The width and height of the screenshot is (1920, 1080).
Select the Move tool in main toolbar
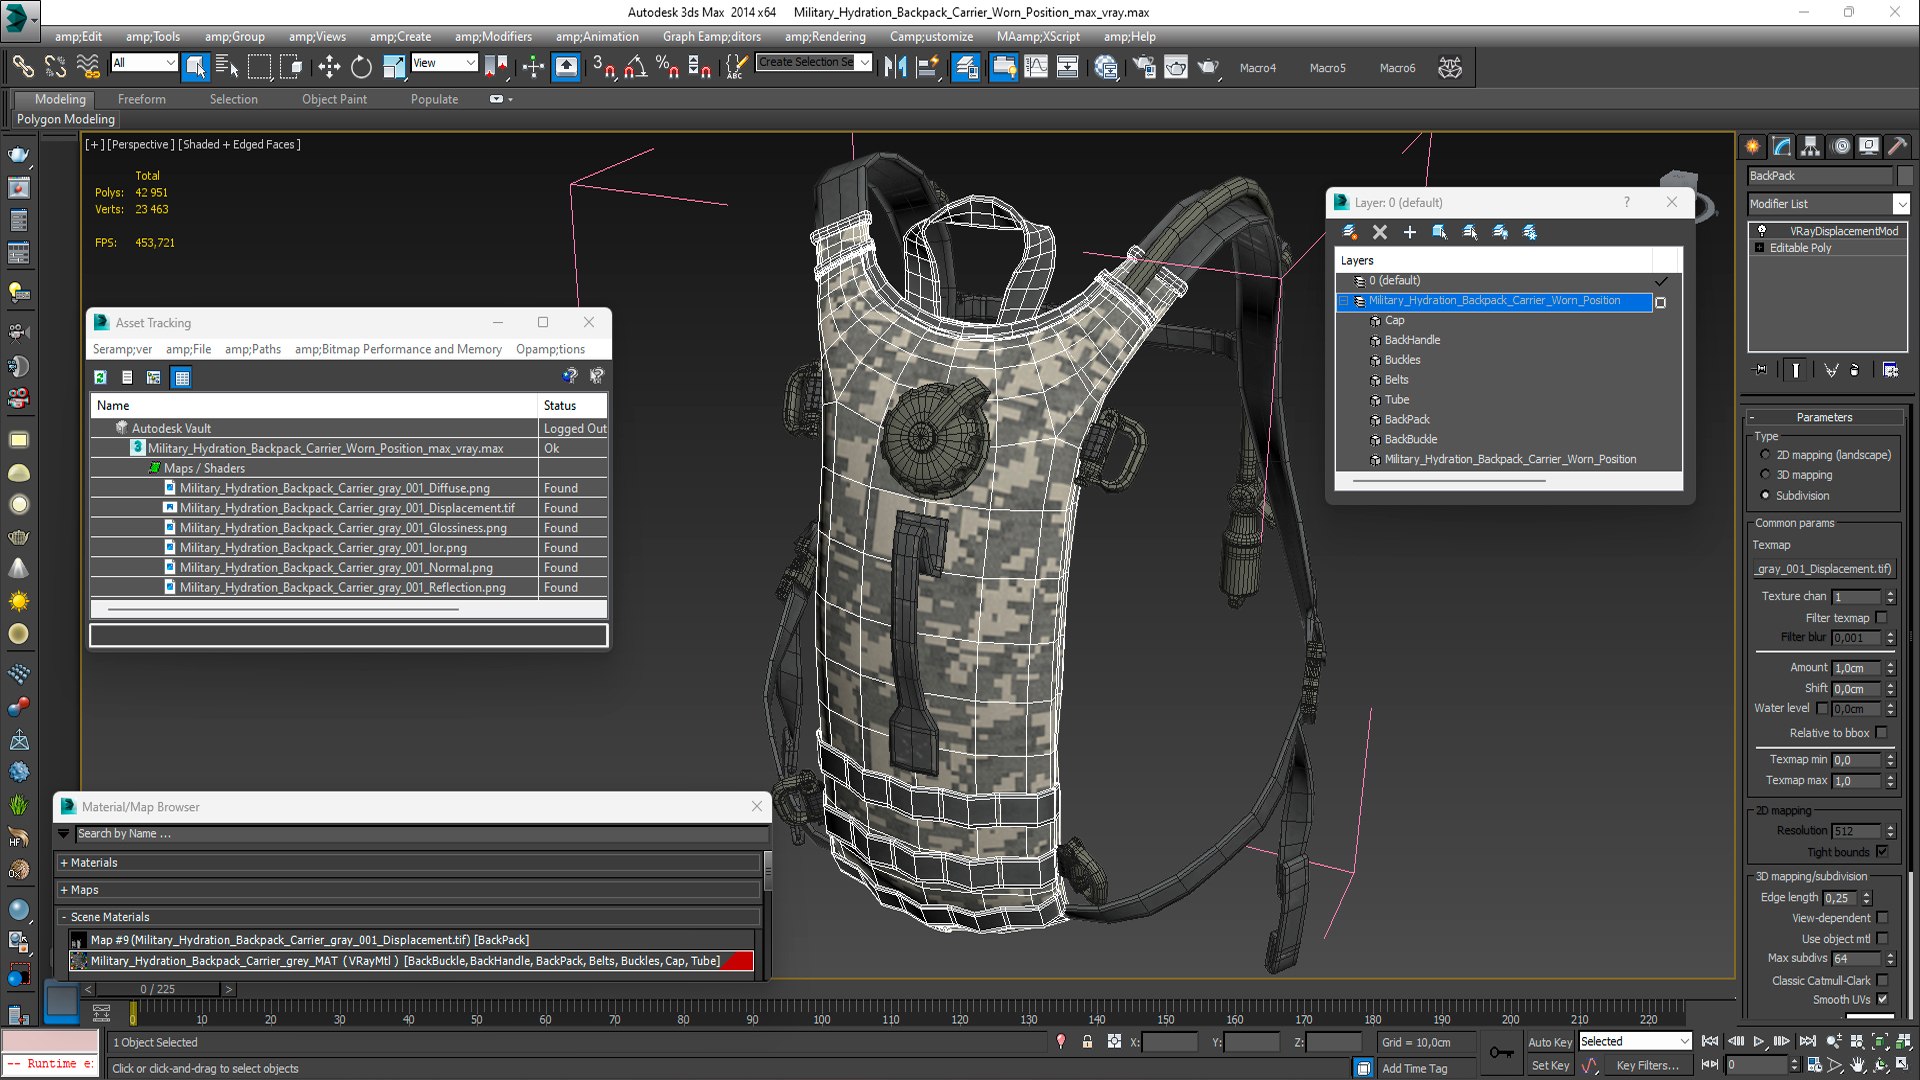click(328, 67)
